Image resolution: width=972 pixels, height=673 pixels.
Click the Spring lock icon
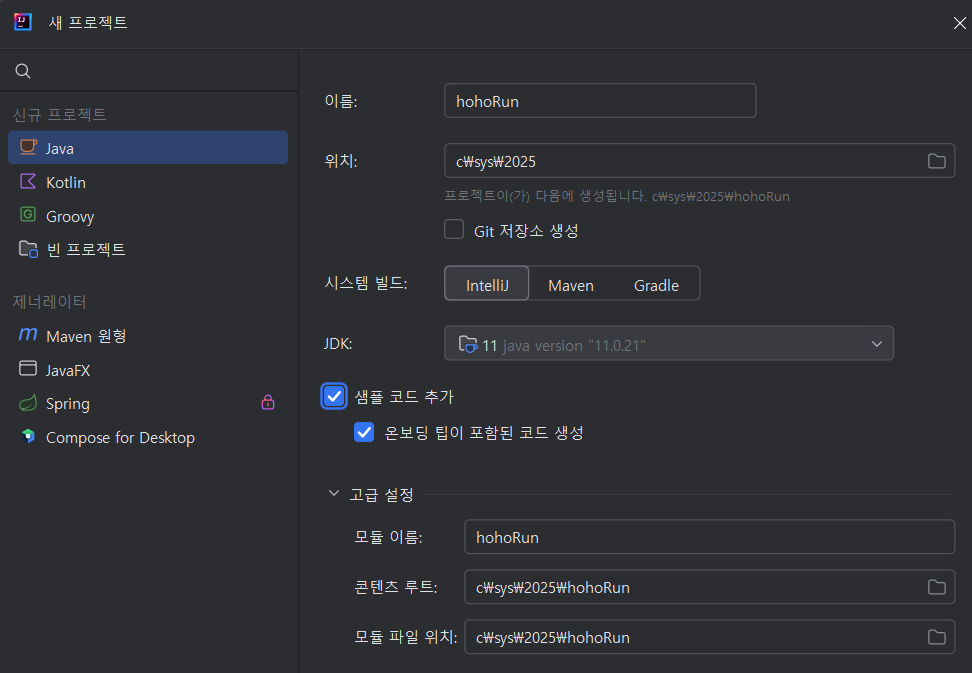click(268, 402)
